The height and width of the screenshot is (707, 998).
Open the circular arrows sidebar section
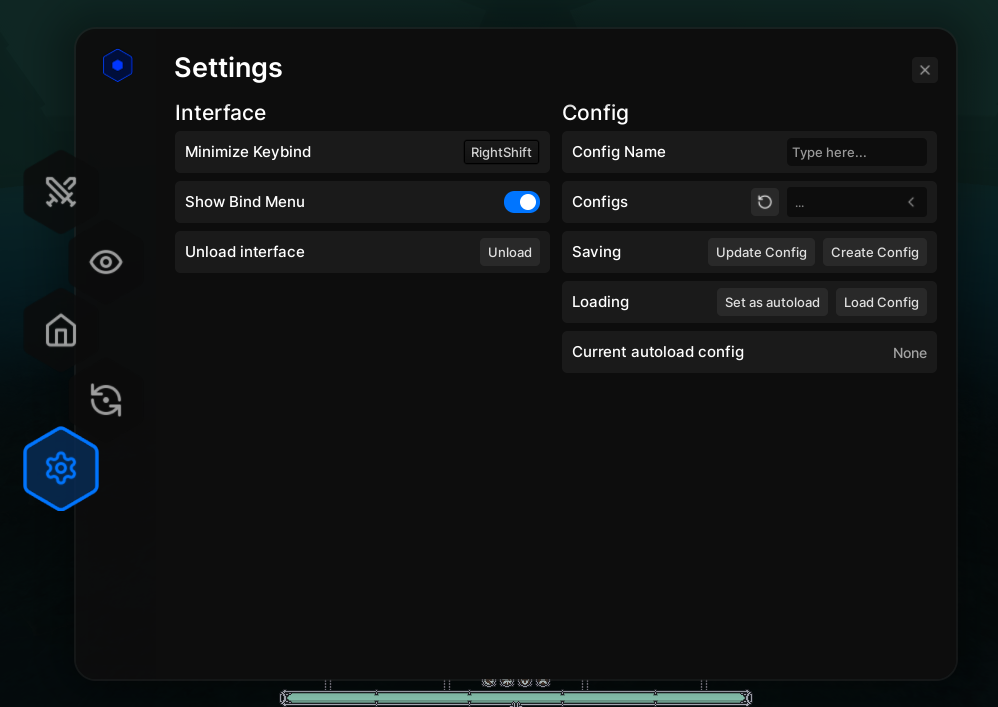point(106,400)
